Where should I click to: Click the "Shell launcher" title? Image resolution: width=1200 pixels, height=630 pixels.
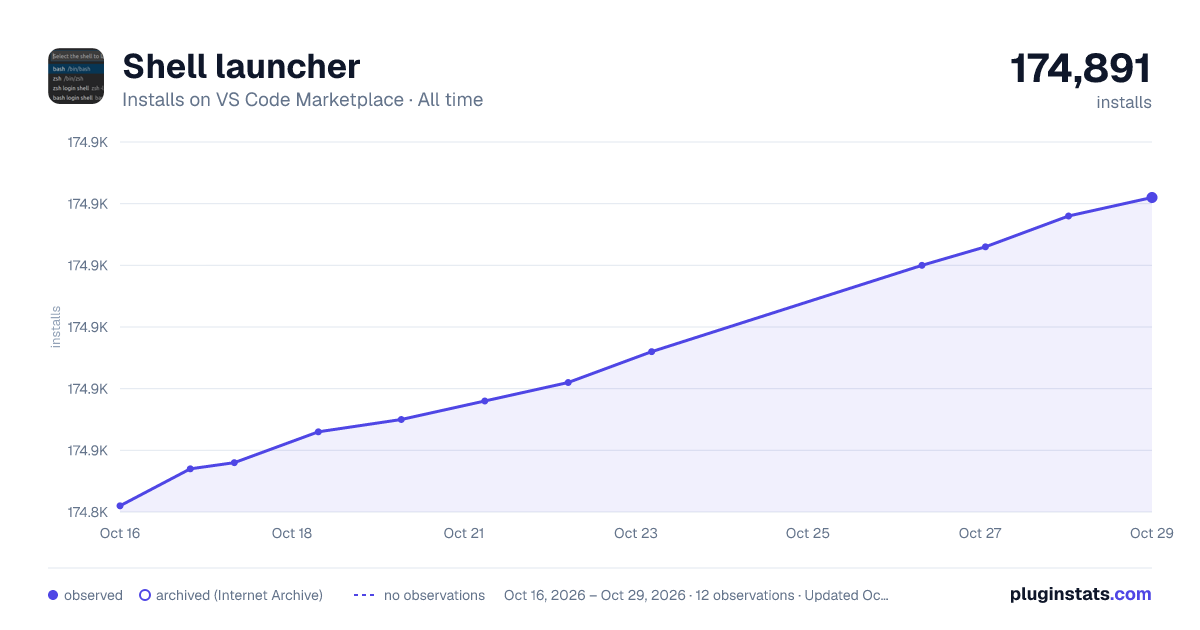pyautogui.click(x=241, y=67)
